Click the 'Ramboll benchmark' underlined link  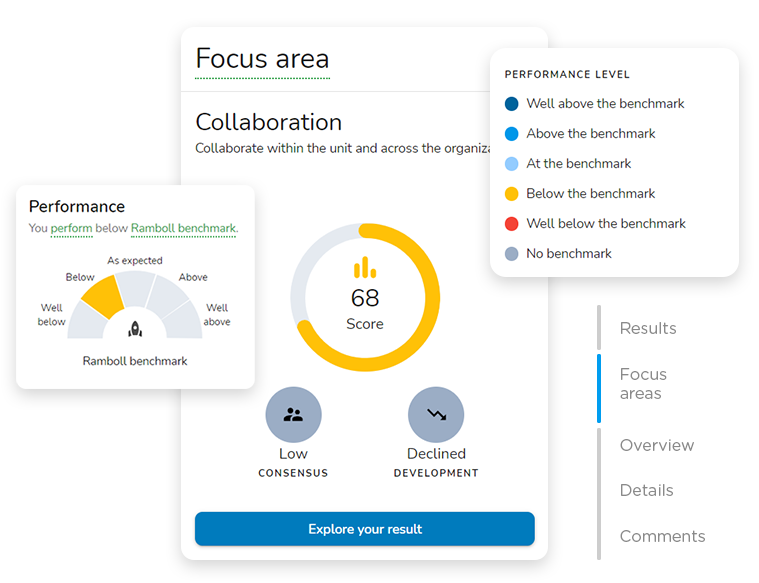[183, 229]
